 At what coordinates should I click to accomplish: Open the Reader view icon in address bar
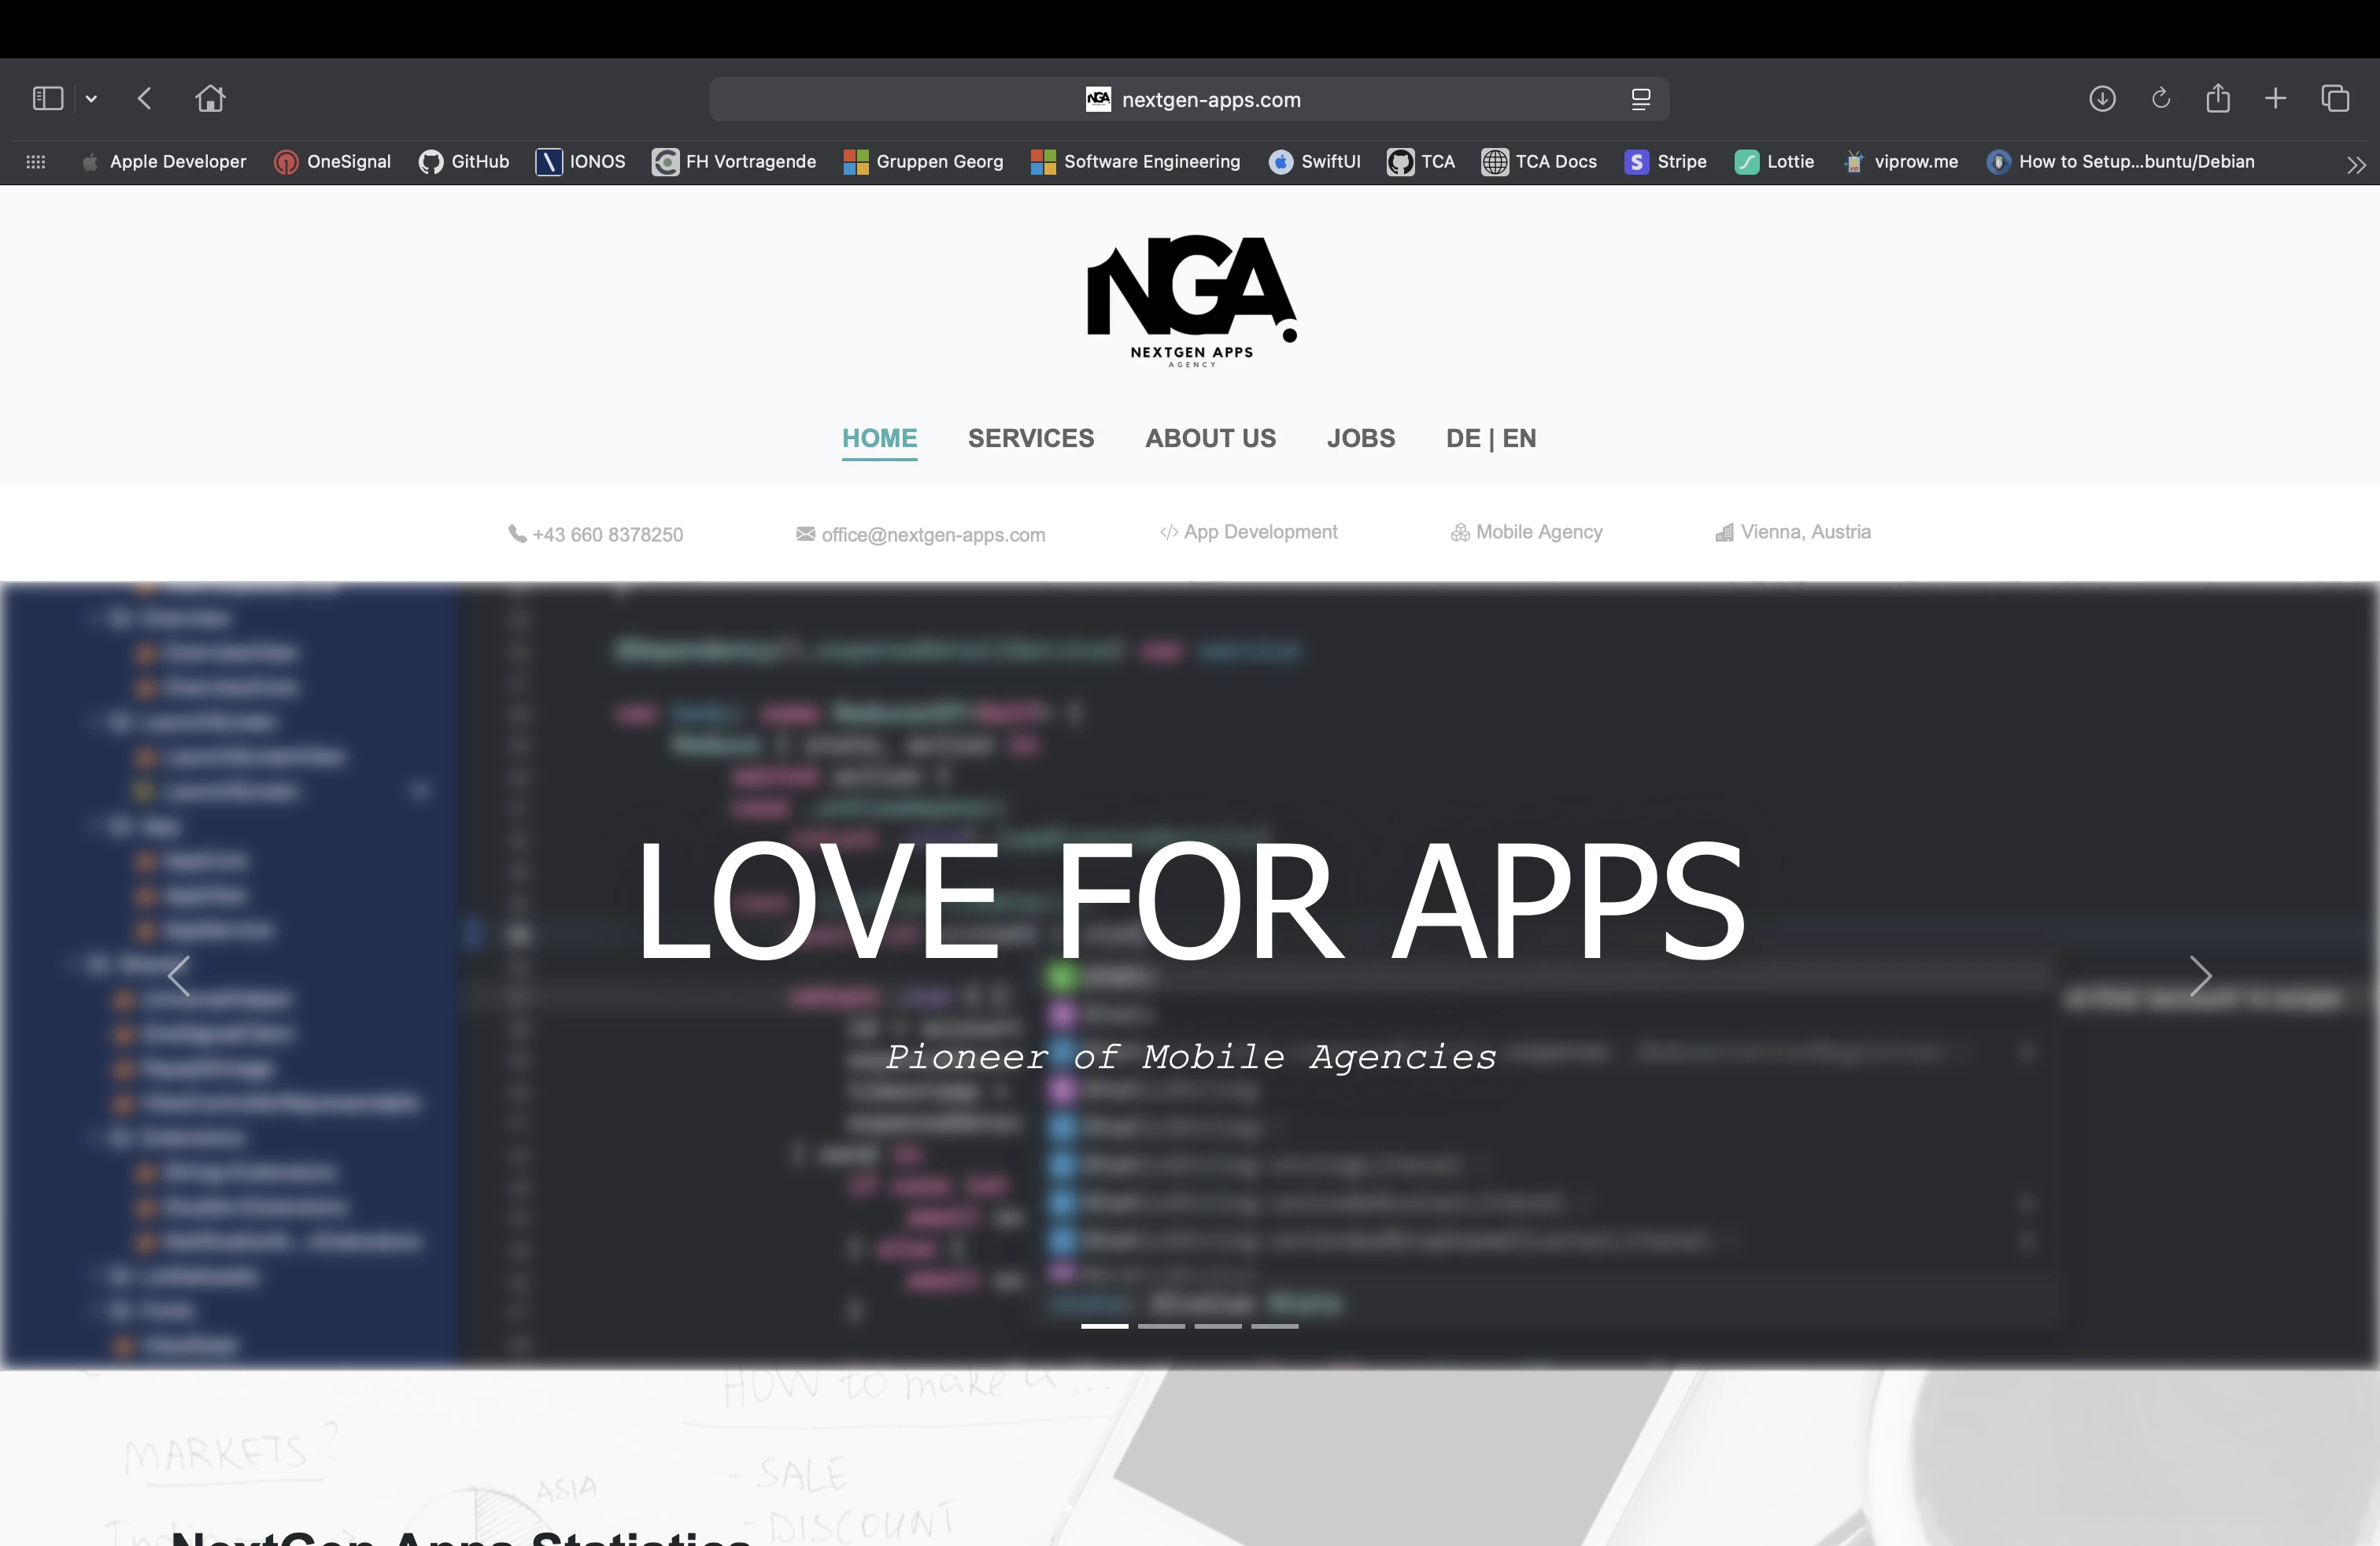pyautogui.click(x=1640, y=99)
